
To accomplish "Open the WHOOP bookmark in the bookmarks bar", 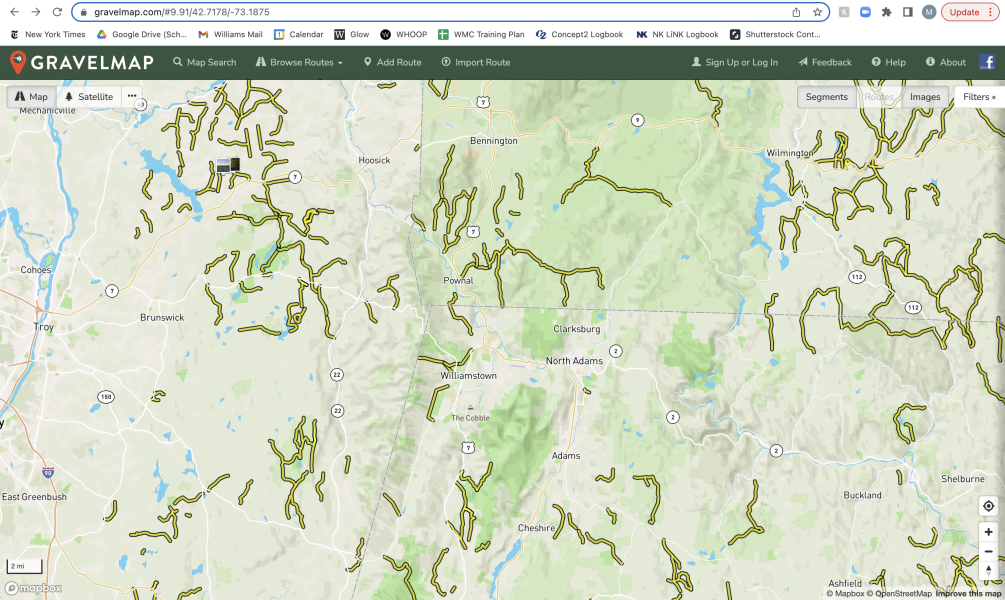I will [404, 33].
